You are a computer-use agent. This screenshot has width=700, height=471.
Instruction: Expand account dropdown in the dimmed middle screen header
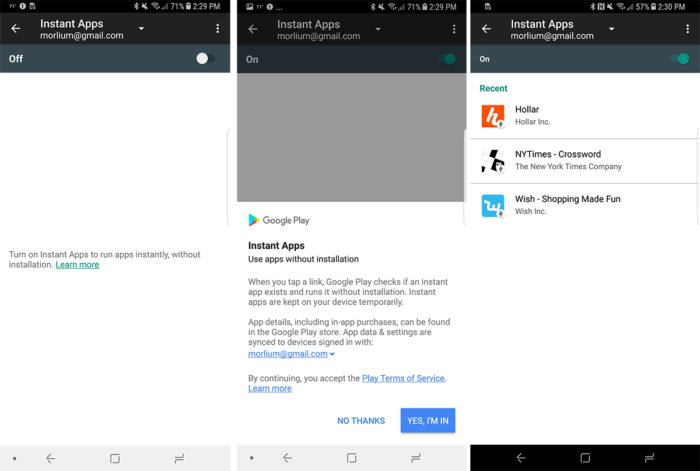(378, 29)
